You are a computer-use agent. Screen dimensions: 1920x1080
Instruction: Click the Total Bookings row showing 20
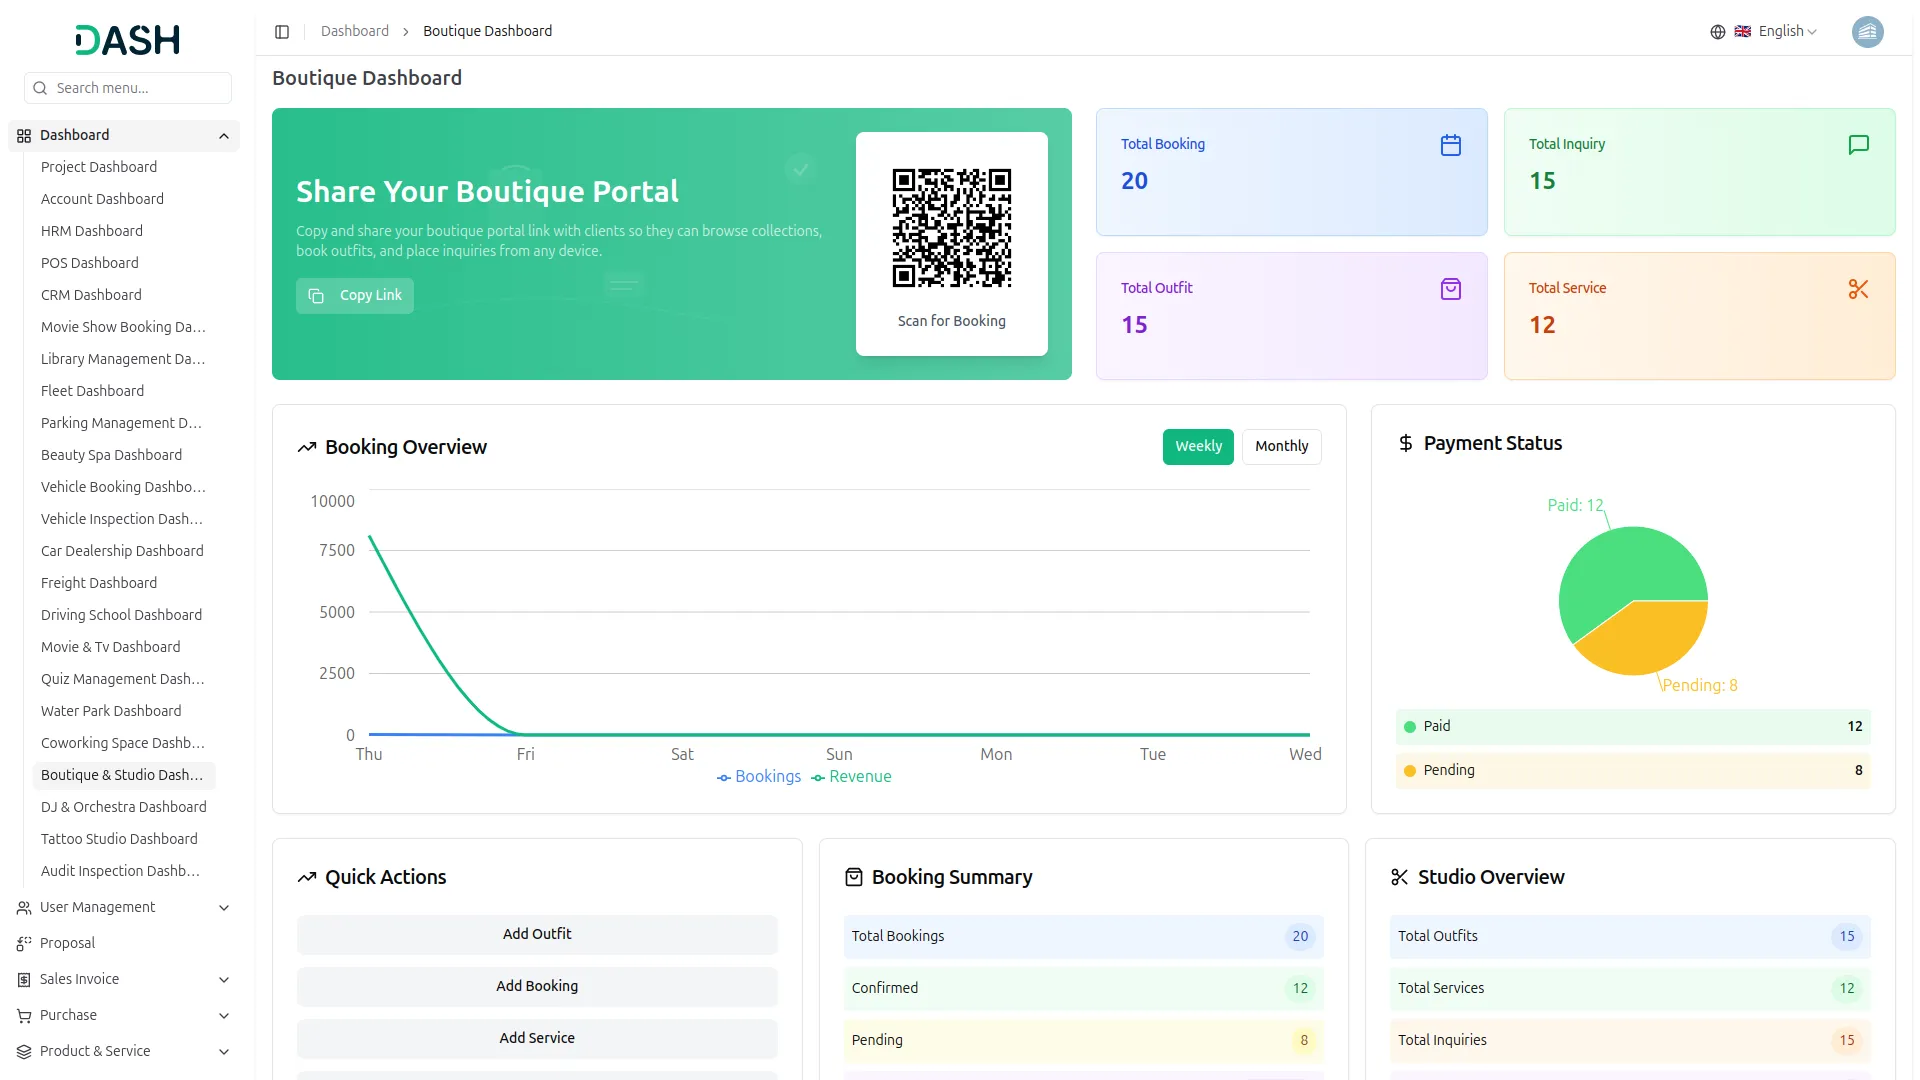point(1083,936)
